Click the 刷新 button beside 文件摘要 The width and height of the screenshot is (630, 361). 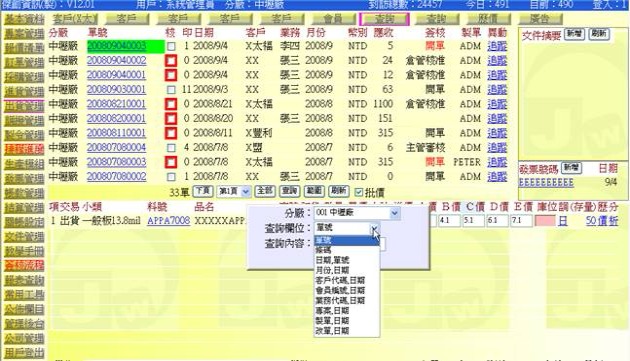coord(599,34)
